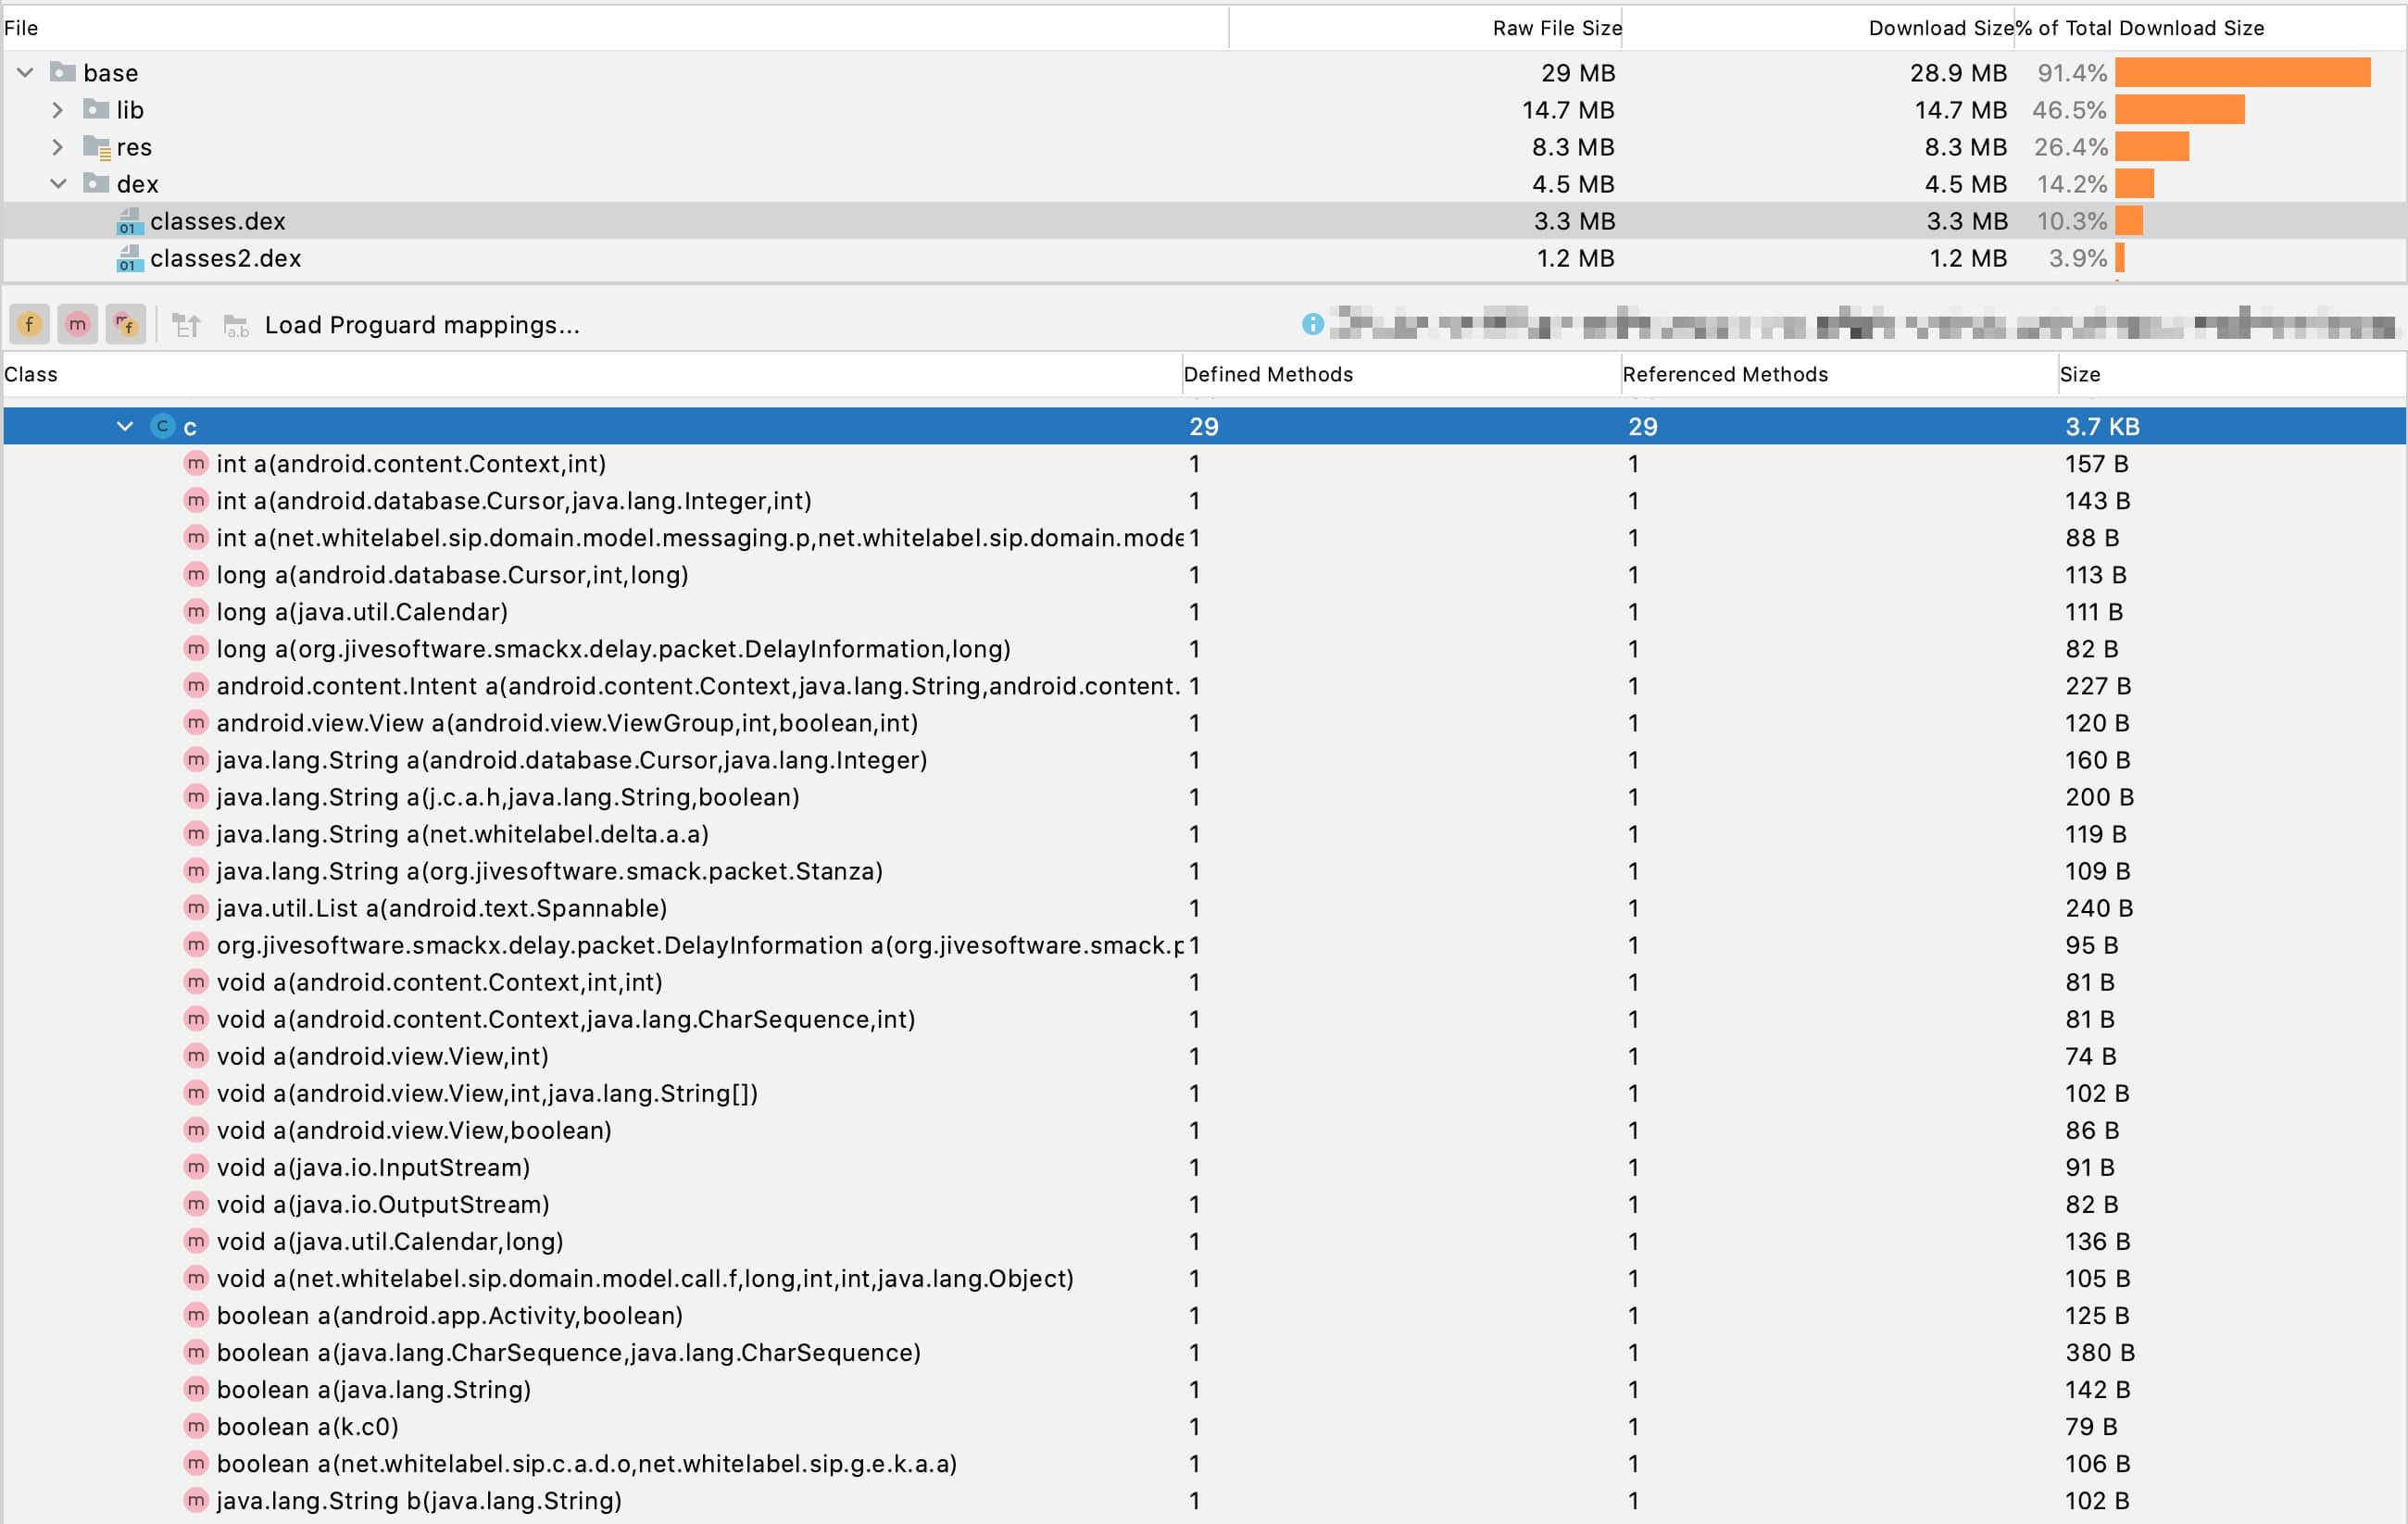Click the Defined Methods column header
Viewport: 2408px width, 1524px height.
(1267, 374)
